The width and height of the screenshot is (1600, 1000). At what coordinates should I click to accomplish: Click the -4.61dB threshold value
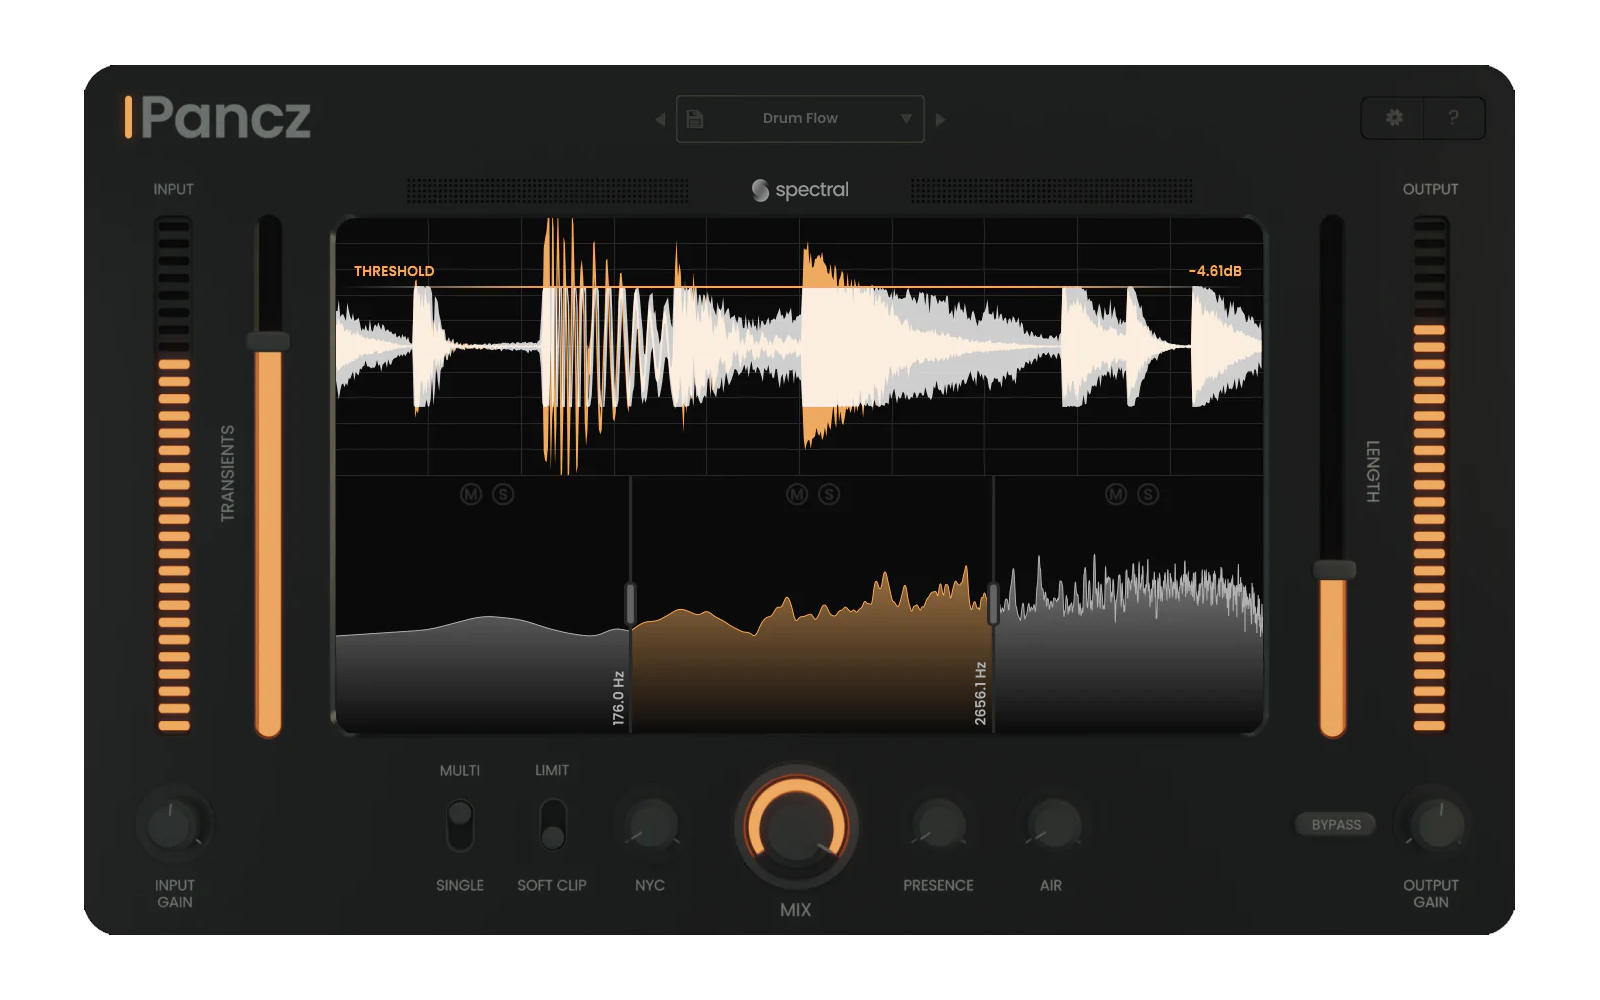click(1215, 271)
